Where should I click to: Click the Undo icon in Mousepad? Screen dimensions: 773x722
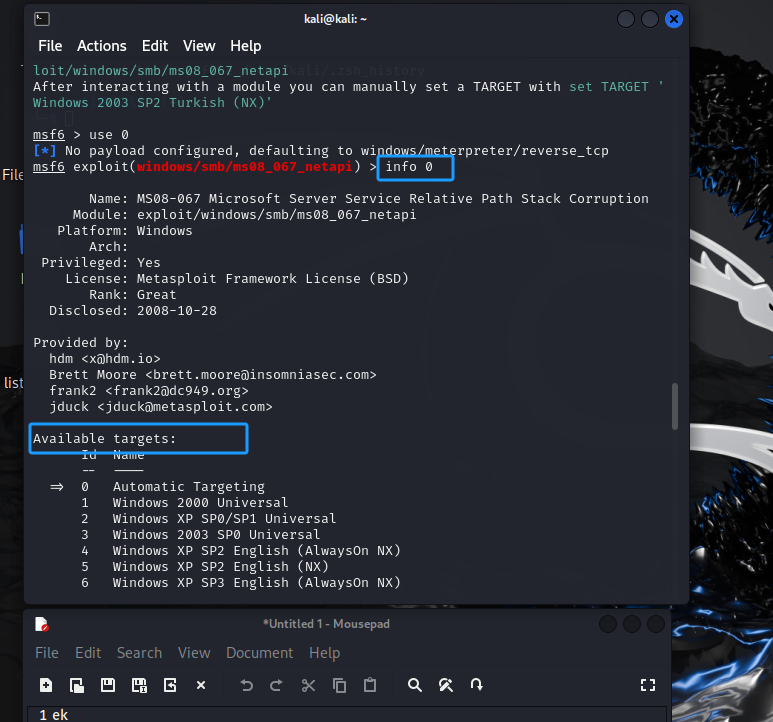[x=246, y=685]
